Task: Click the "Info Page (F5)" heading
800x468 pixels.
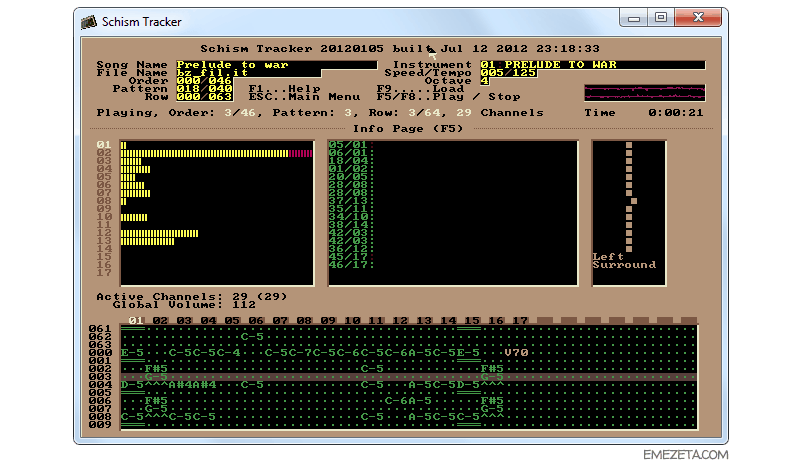Action: tap(408, 129)
